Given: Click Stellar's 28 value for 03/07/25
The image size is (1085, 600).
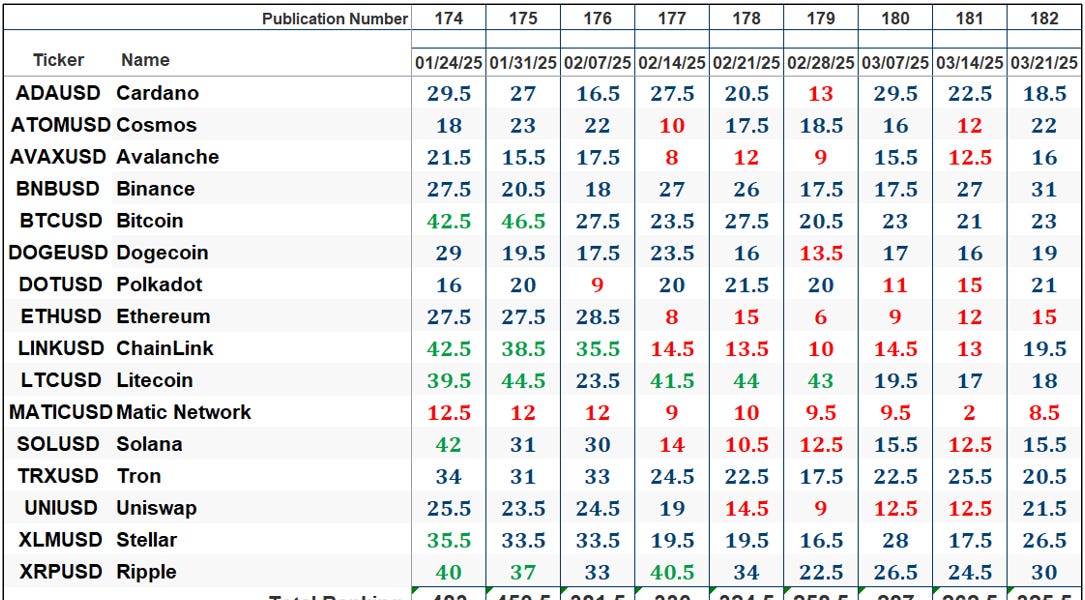Looking at the screenshot, I should tap(895, 540).
